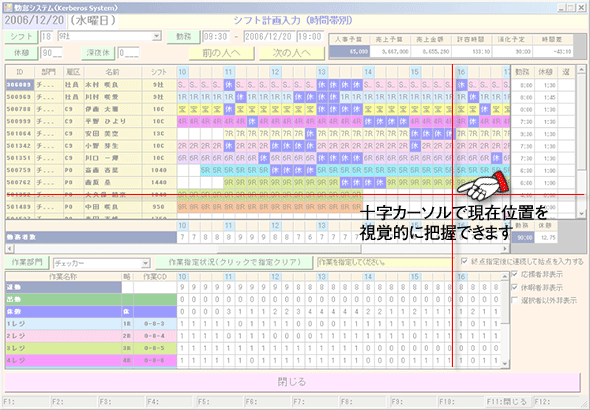Enable 選択者以外非表示 checkbox
590x410 pixels.
[514, 300]
